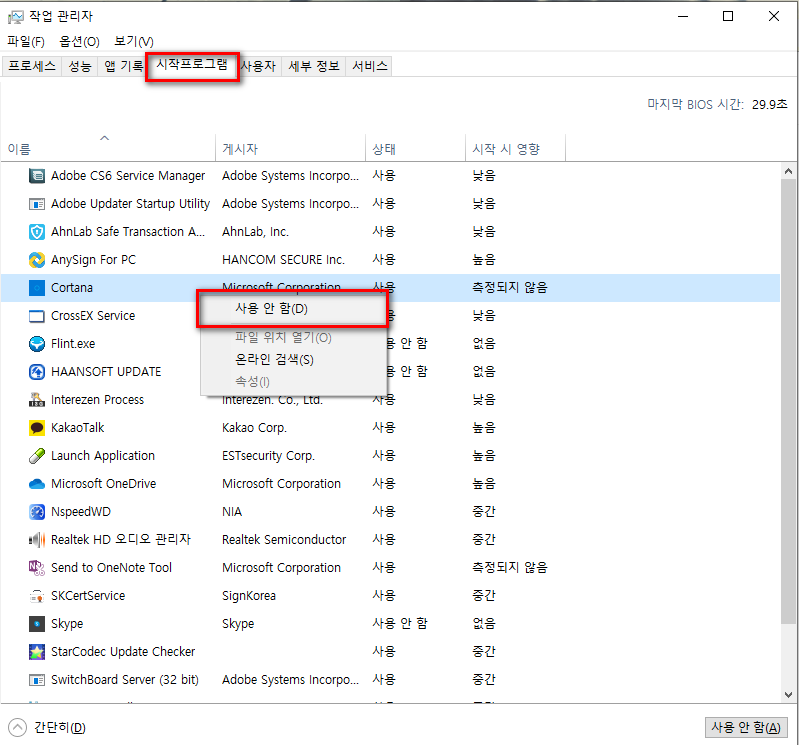Select the Microsoft OneDrive row name
The width and height of the screenshot is (799, 745).
pyautogui.click(x=103, y=484)
